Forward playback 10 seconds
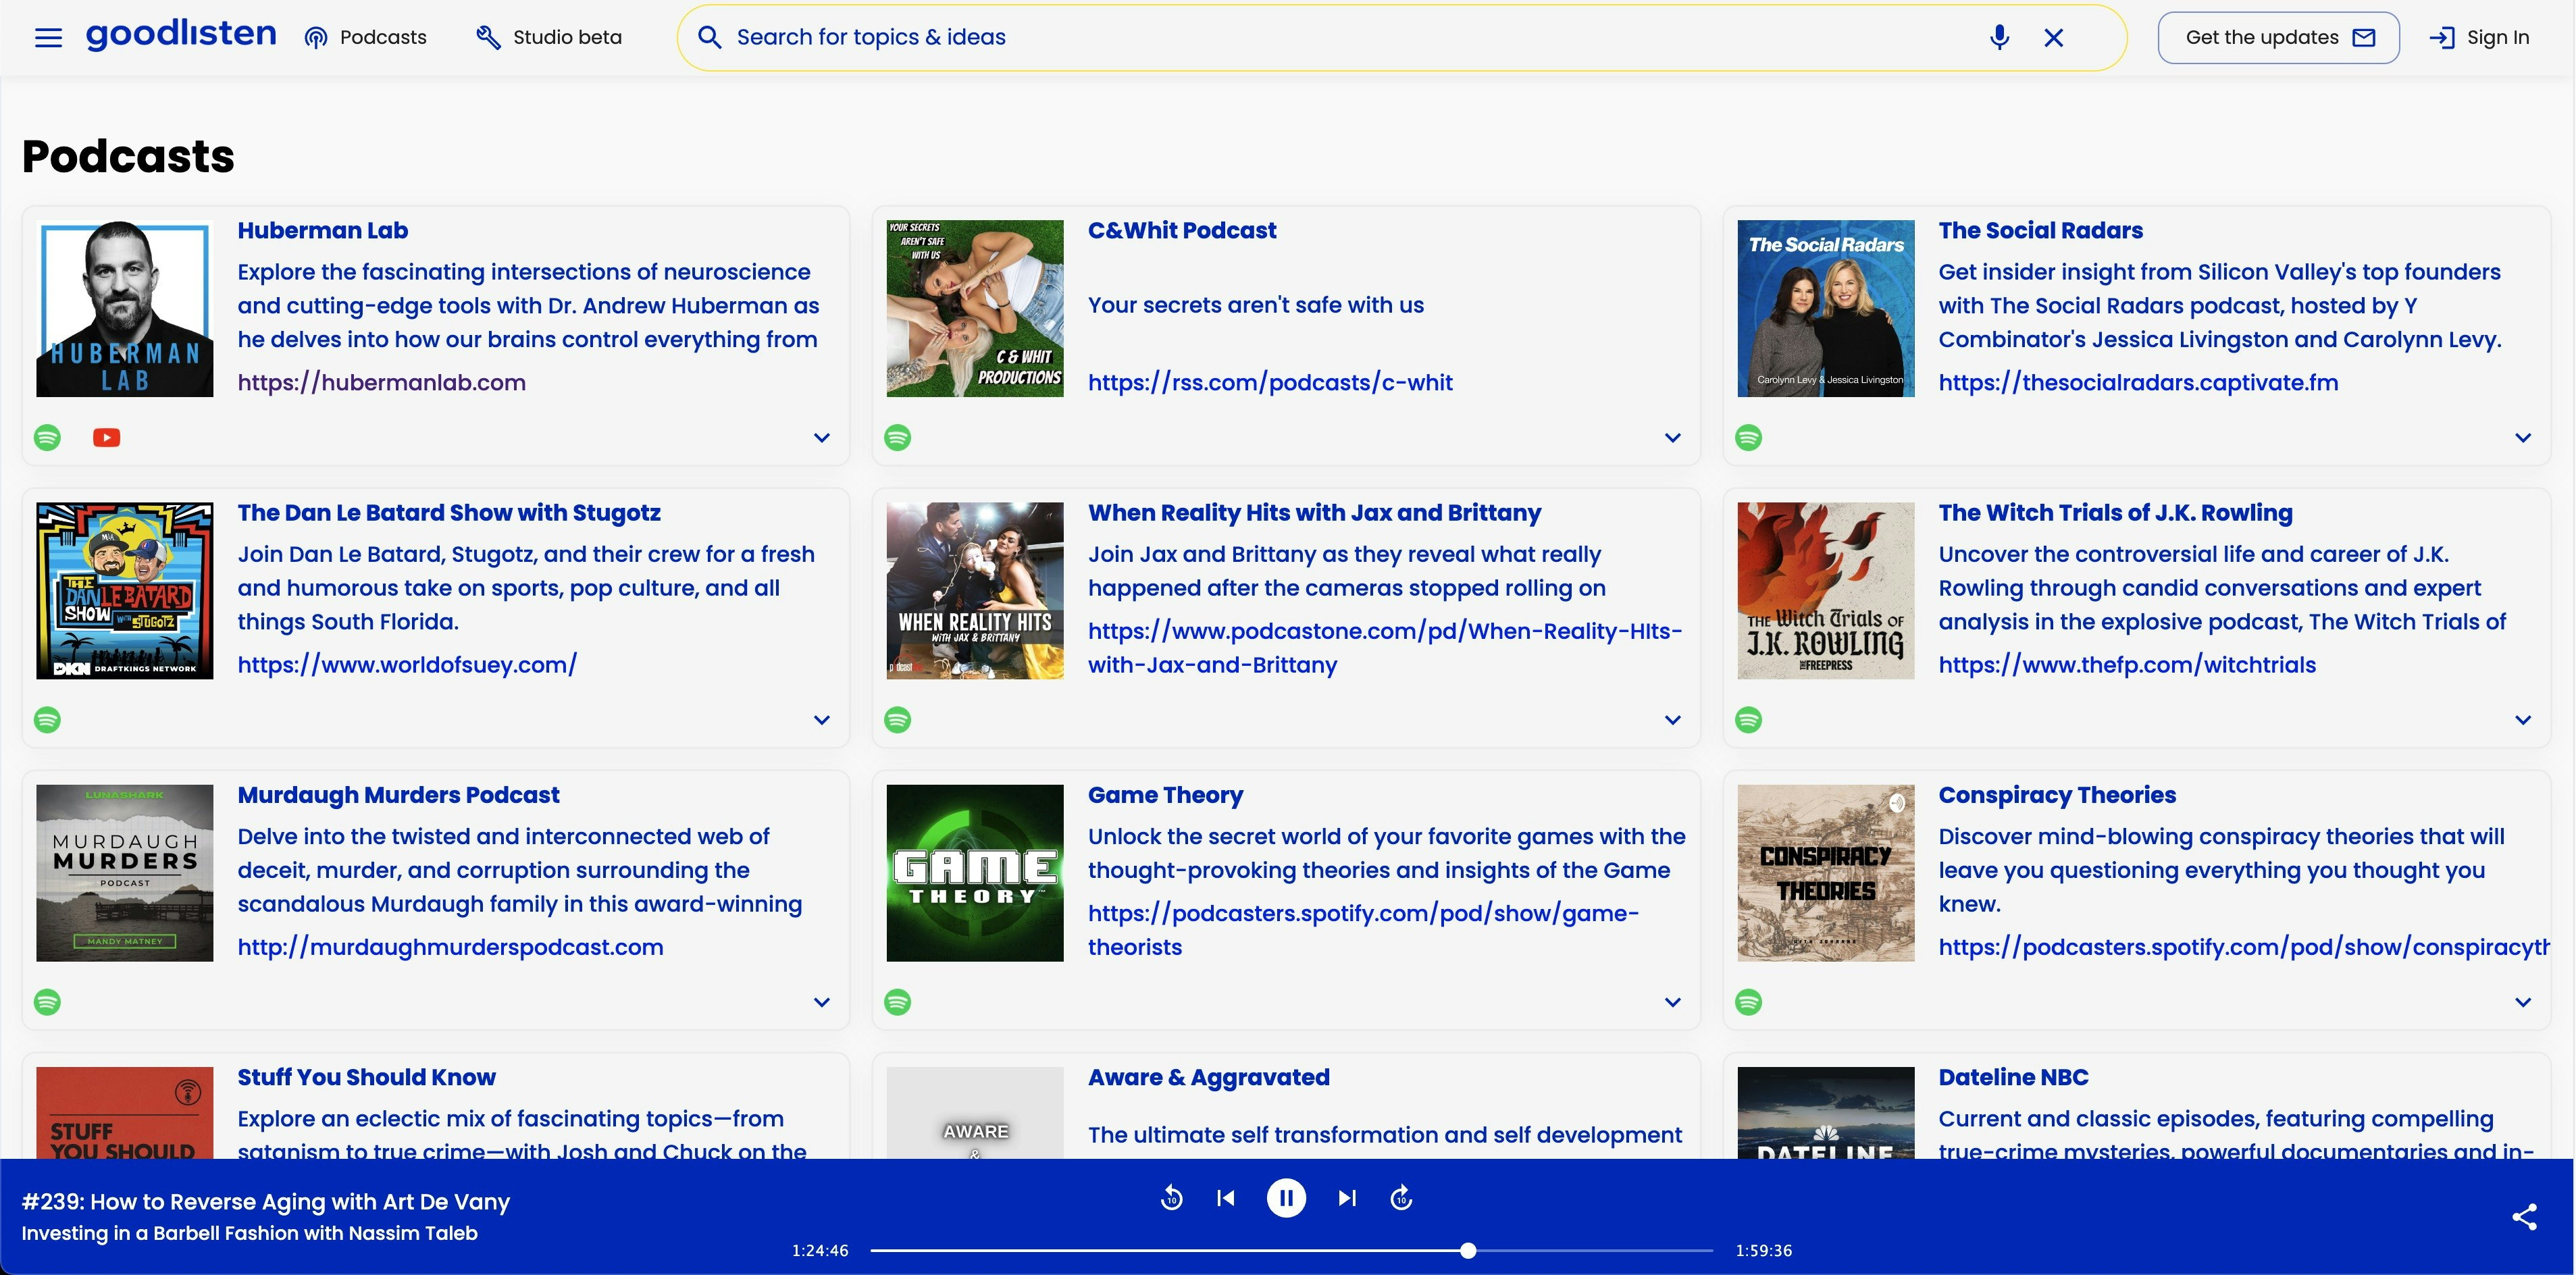This screenshot has height=1275, width=2576. pos(1402,1197)
